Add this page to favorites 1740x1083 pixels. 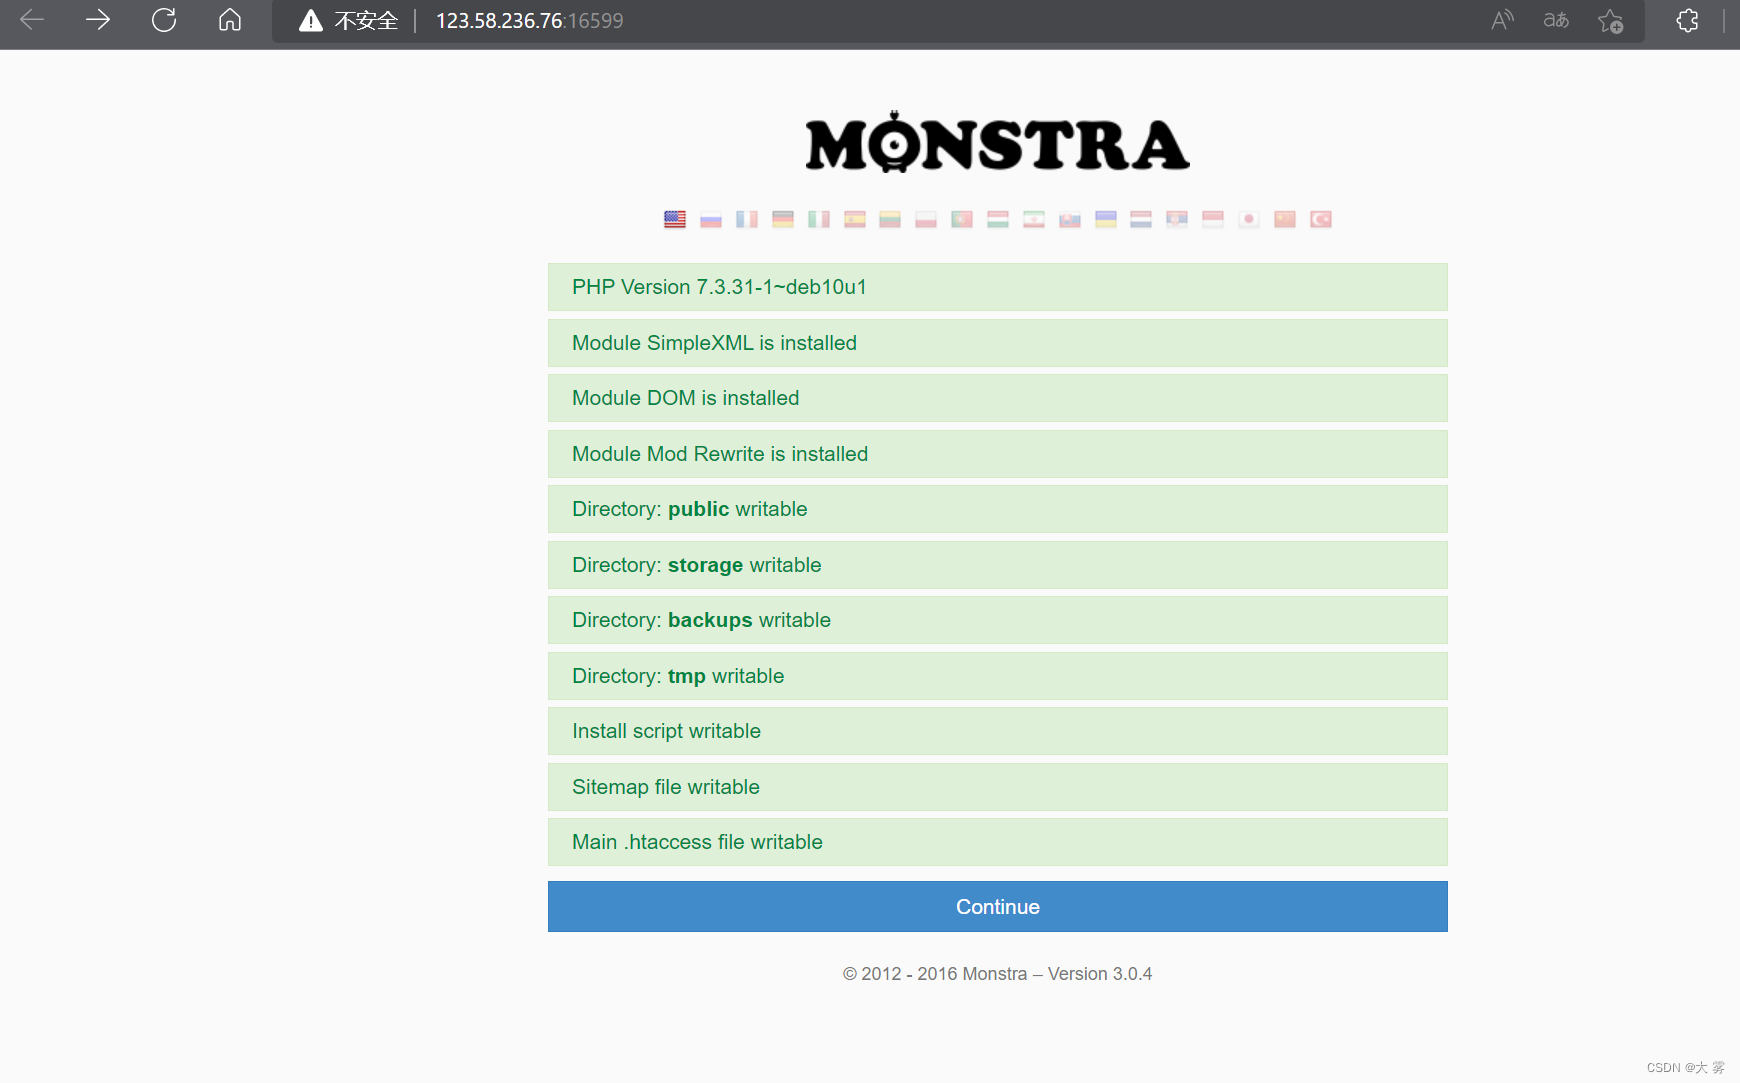[x=1610, y=20]
